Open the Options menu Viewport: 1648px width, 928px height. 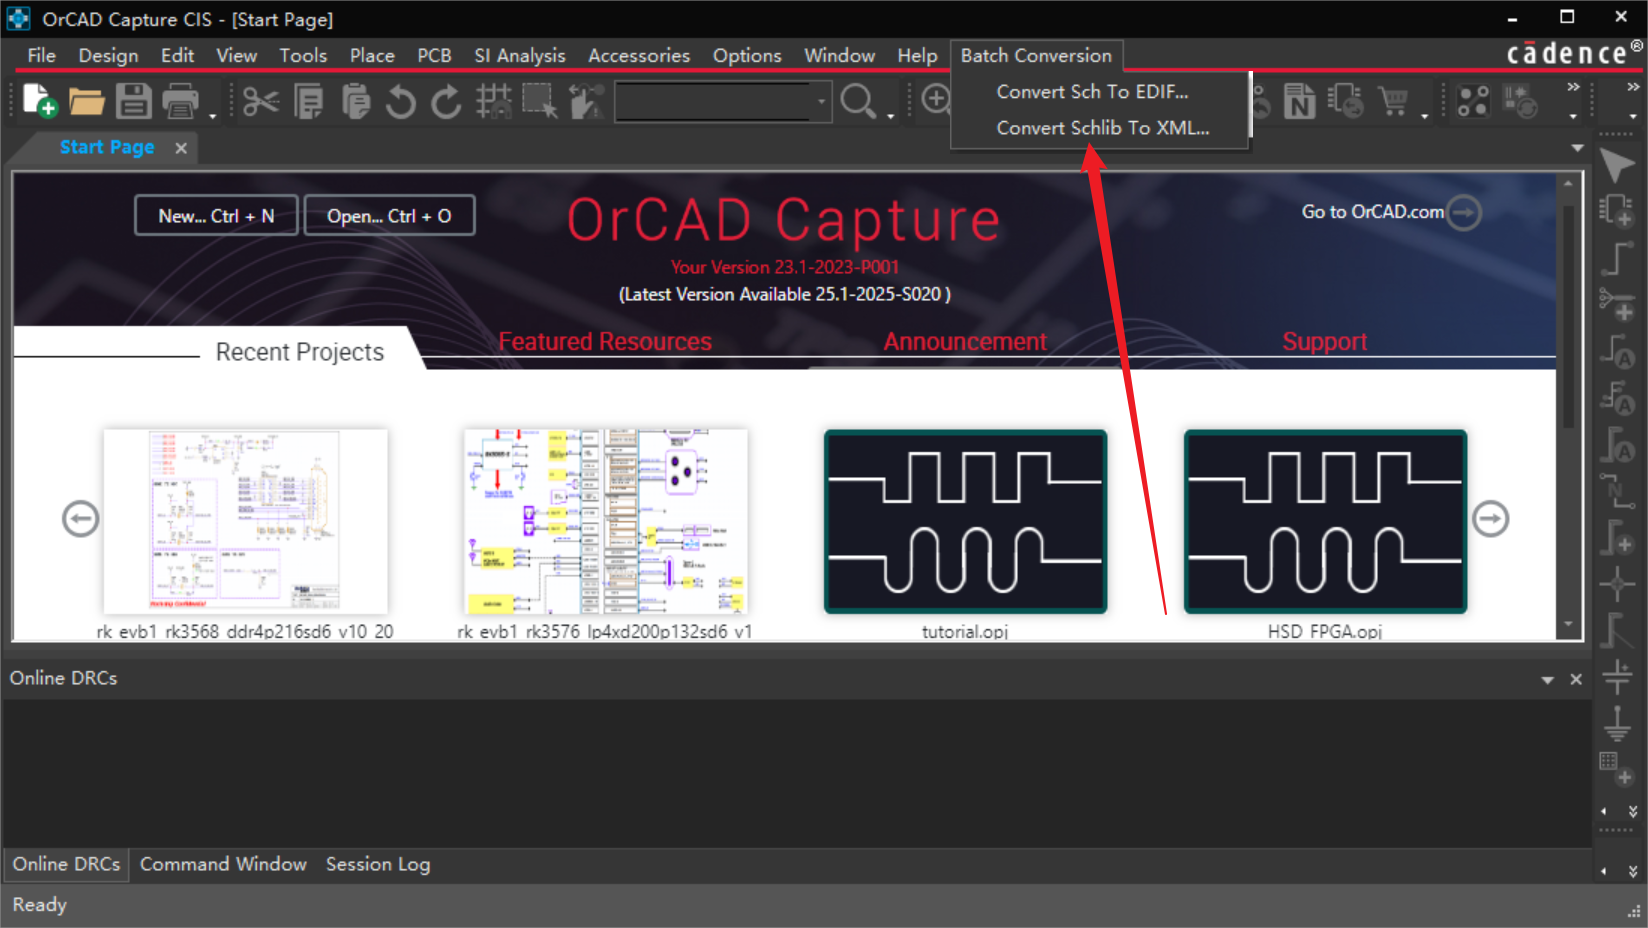(x=747, y=56)
